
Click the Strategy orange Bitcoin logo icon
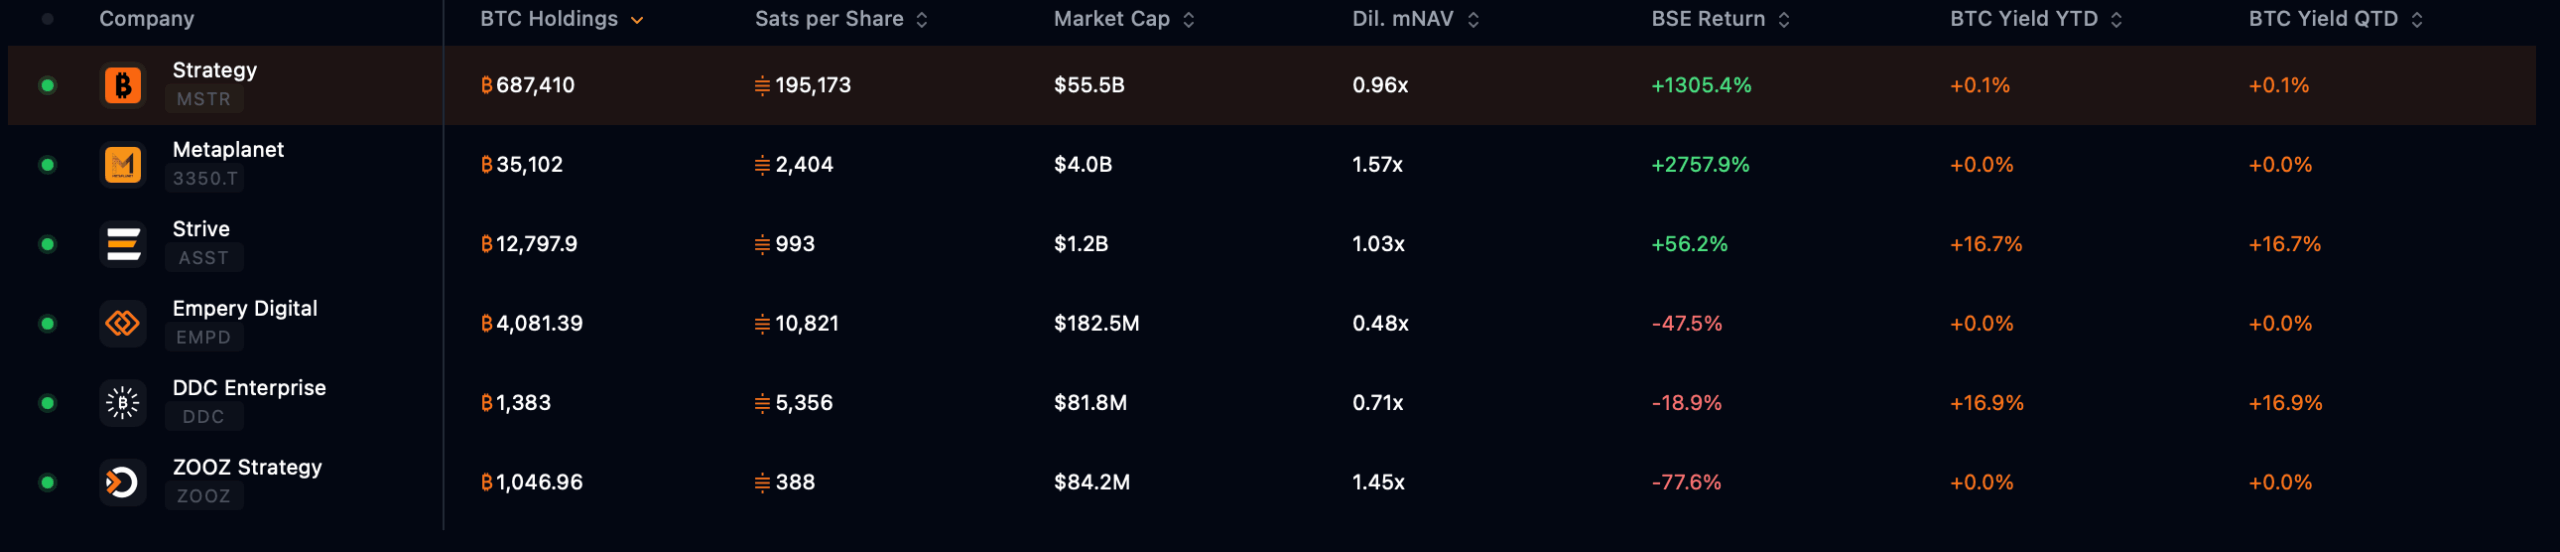tap(123, 85)
